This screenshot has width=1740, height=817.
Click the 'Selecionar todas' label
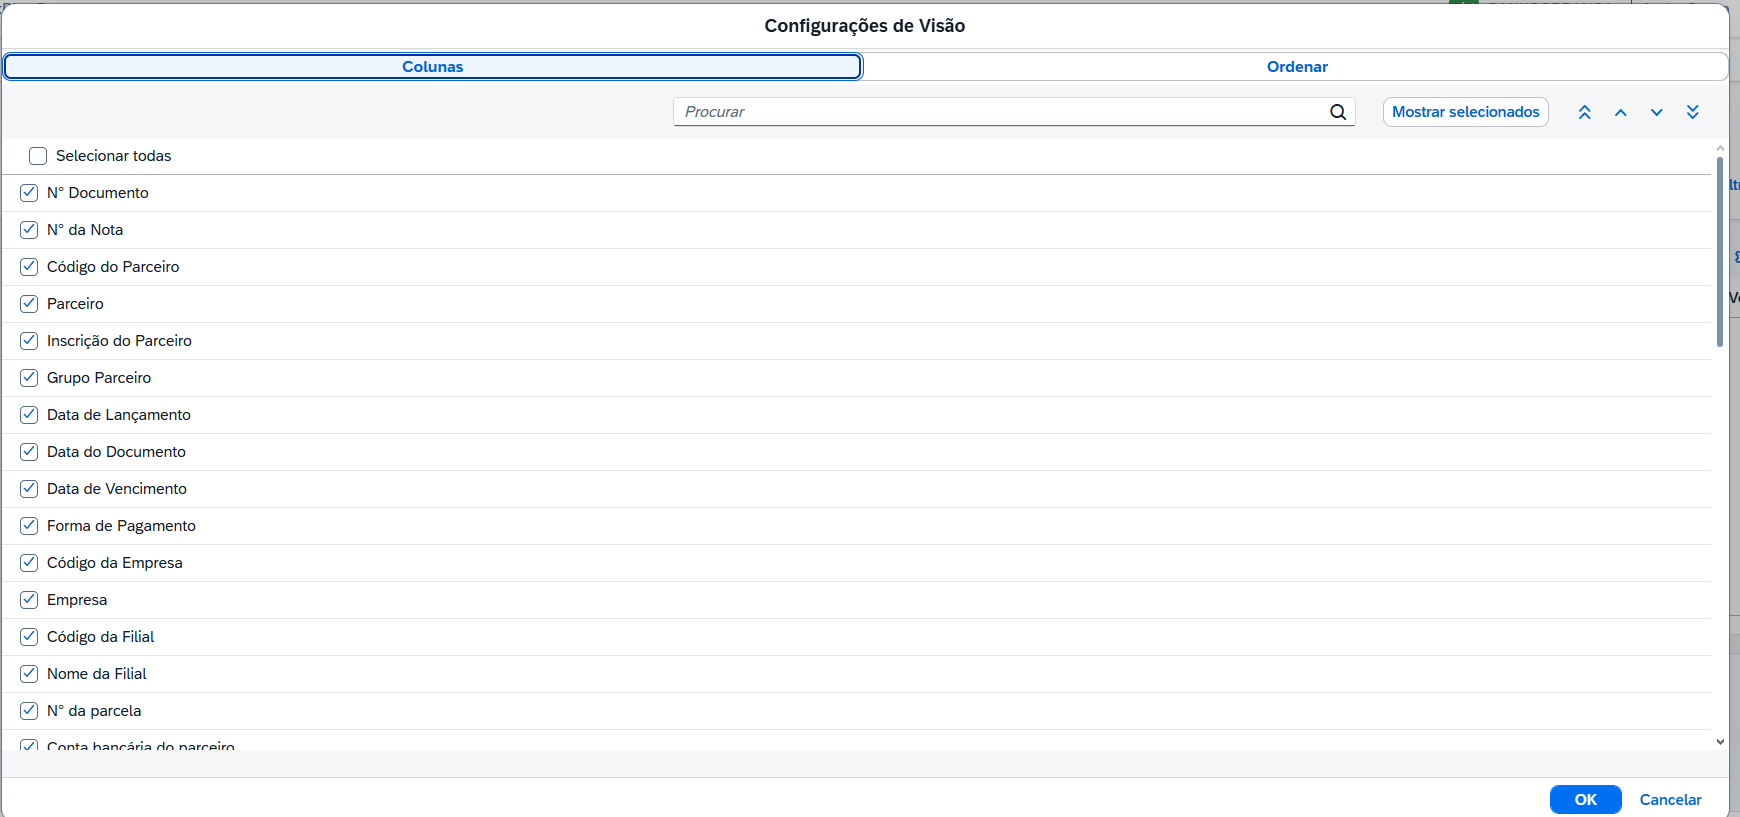[x=114, y=156]
